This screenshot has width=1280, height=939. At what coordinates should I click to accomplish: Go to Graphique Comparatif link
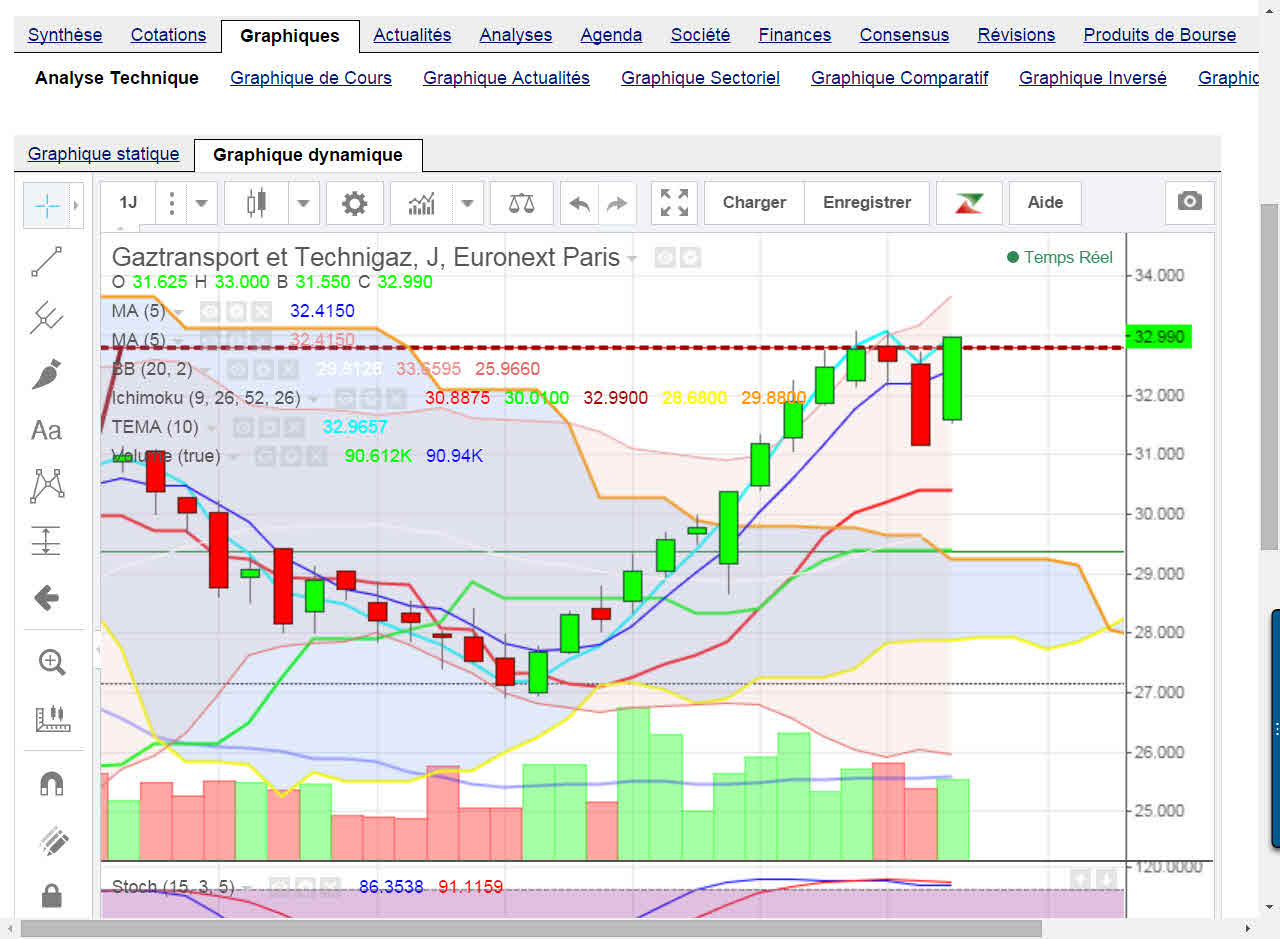coord(900,78)
